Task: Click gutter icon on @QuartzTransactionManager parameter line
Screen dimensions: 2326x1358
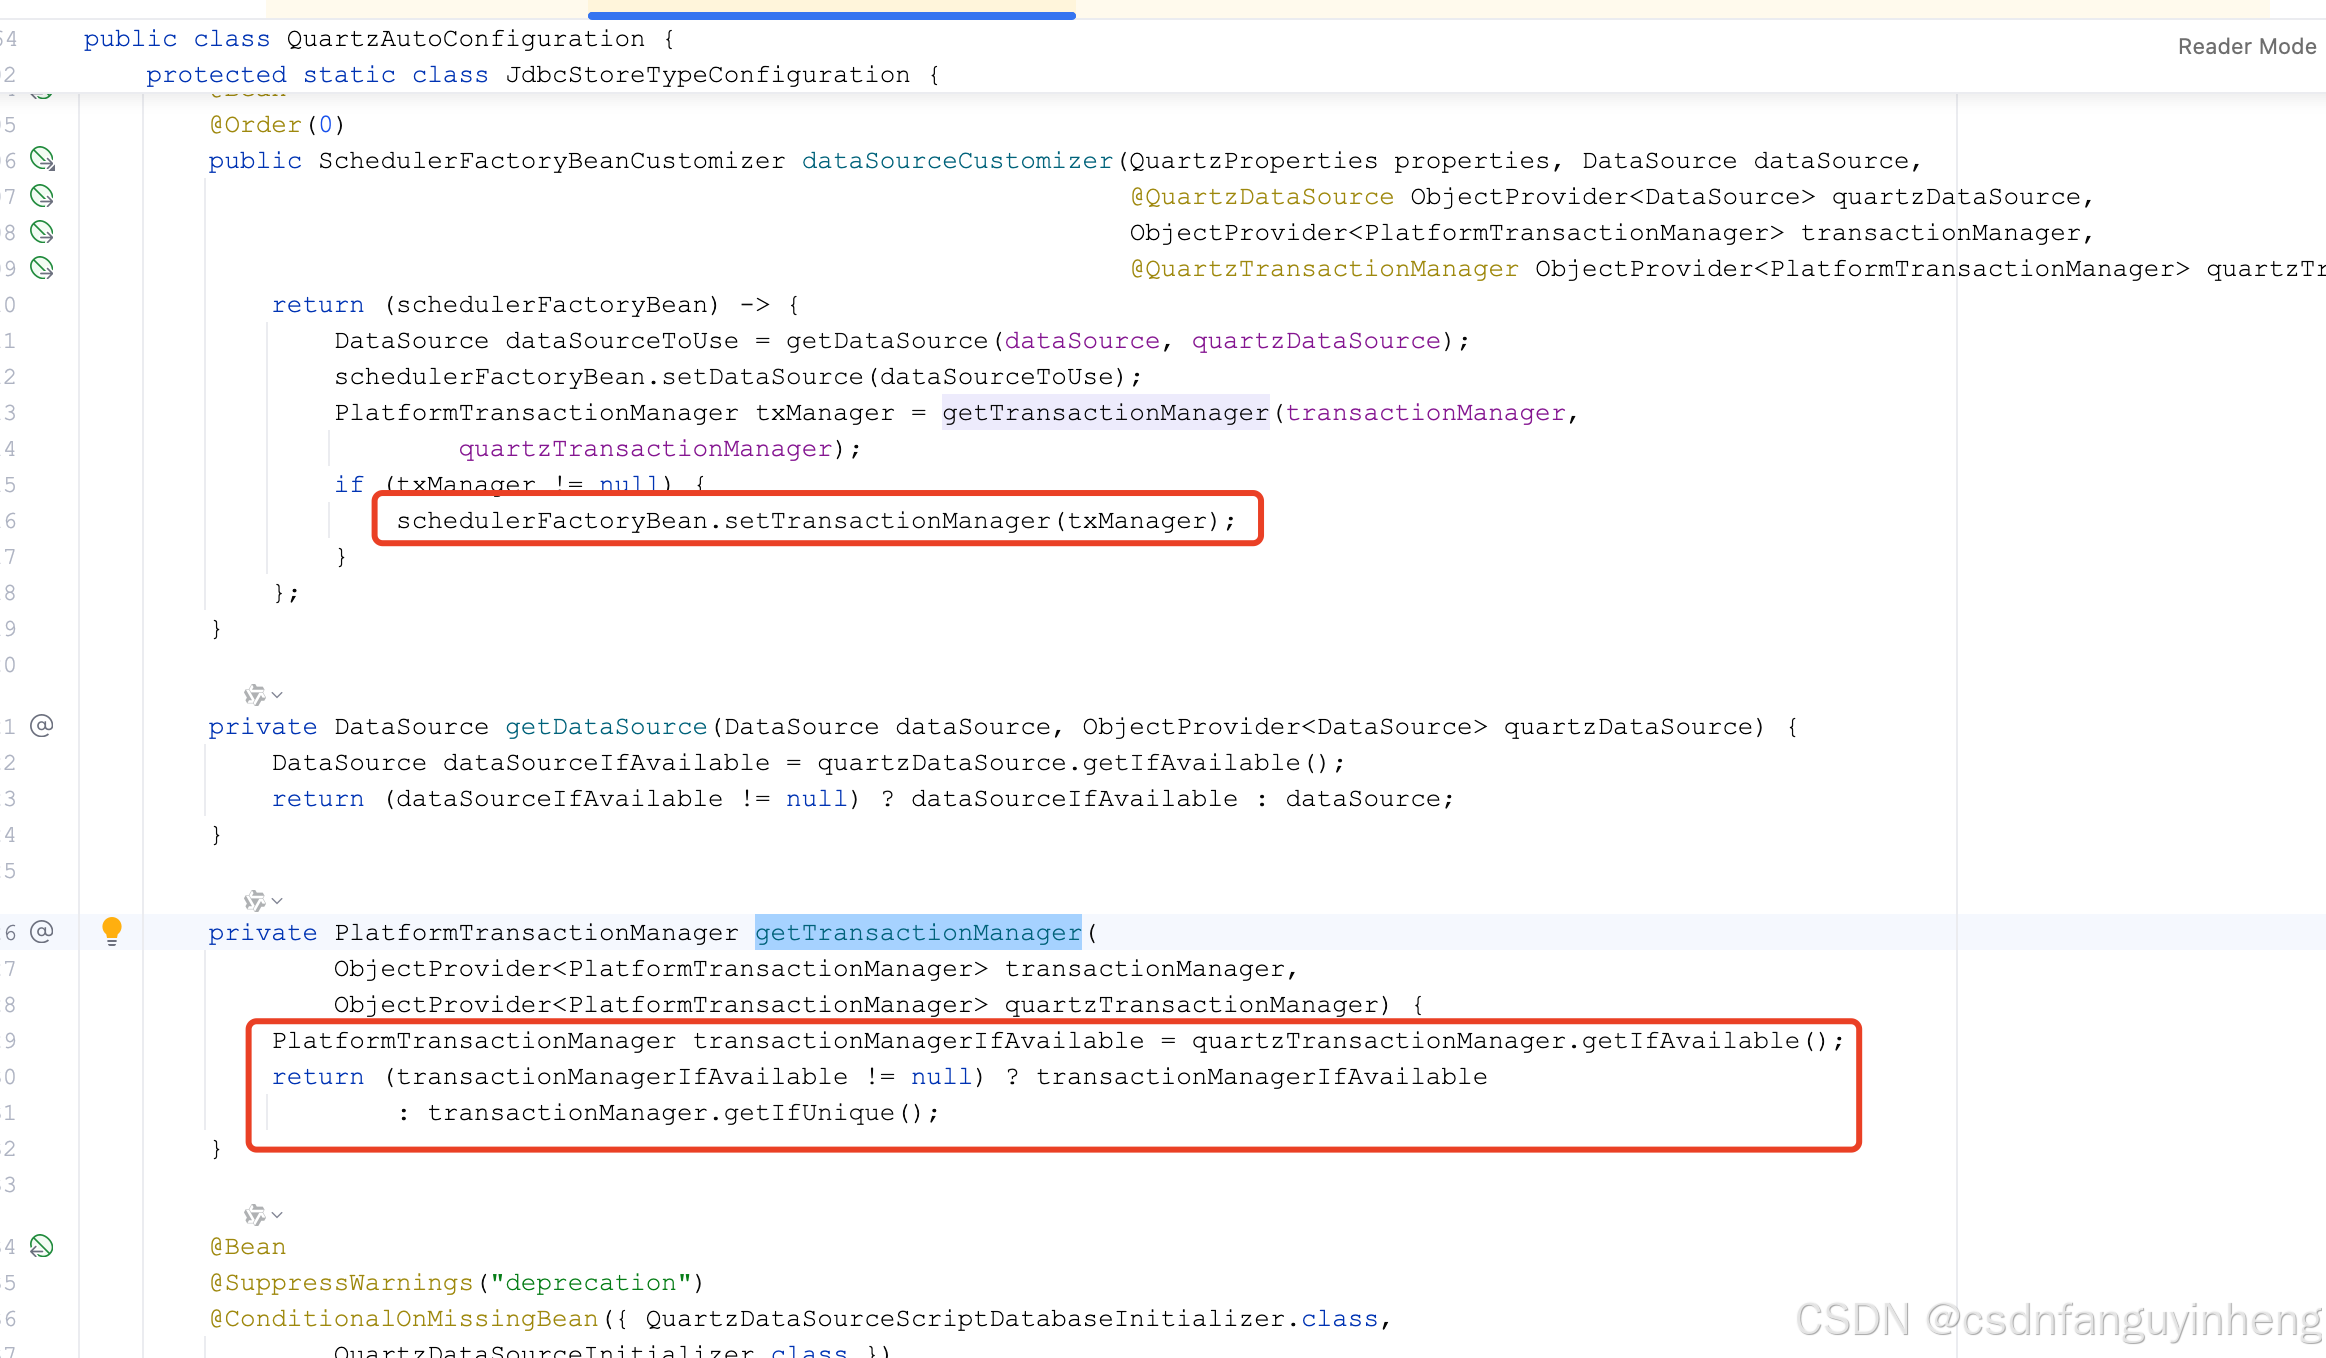Action: pos(42,268)
